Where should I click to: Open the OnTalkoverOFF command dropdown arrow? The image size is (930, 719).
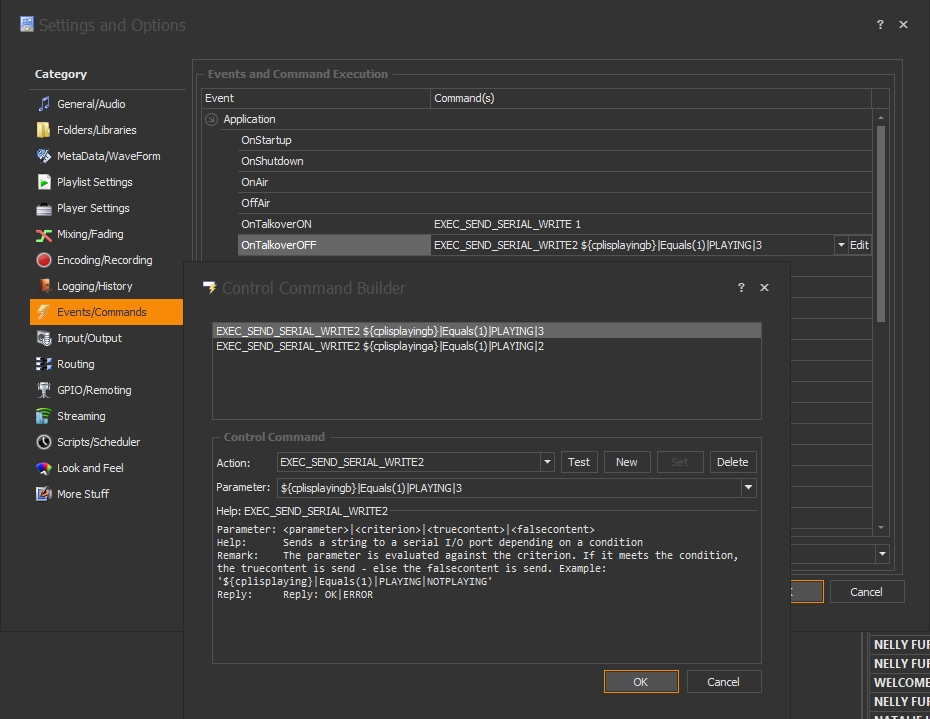[841, 245]
